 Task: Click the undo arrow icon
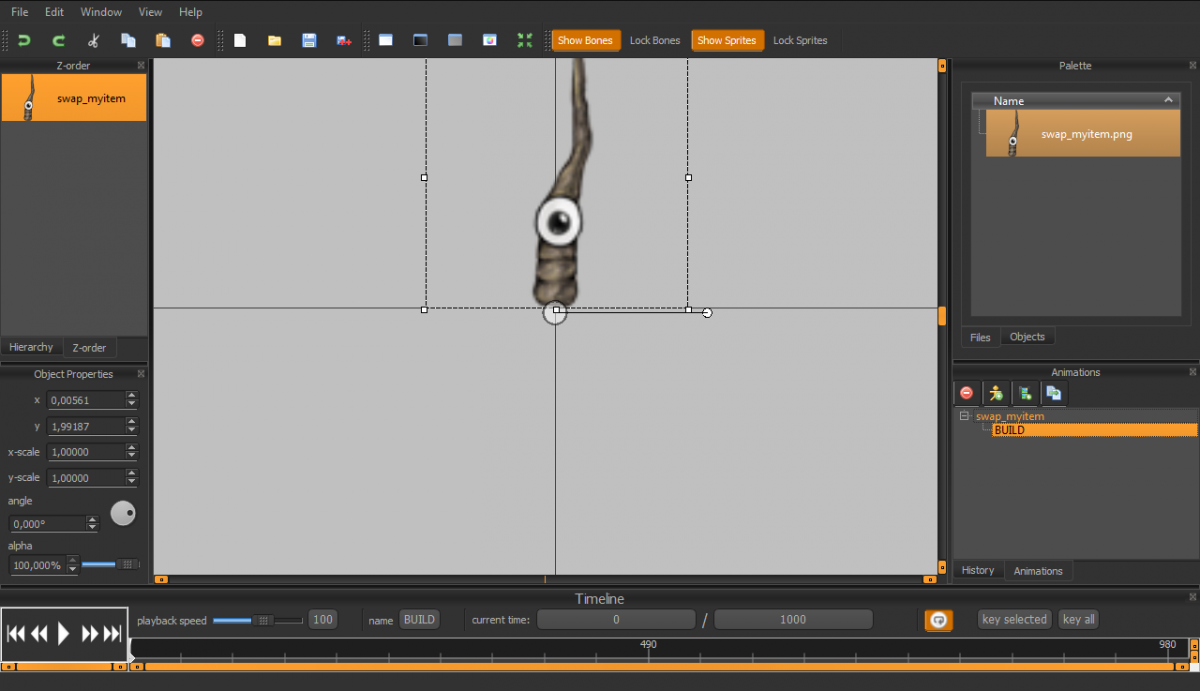tap(24, 40)
